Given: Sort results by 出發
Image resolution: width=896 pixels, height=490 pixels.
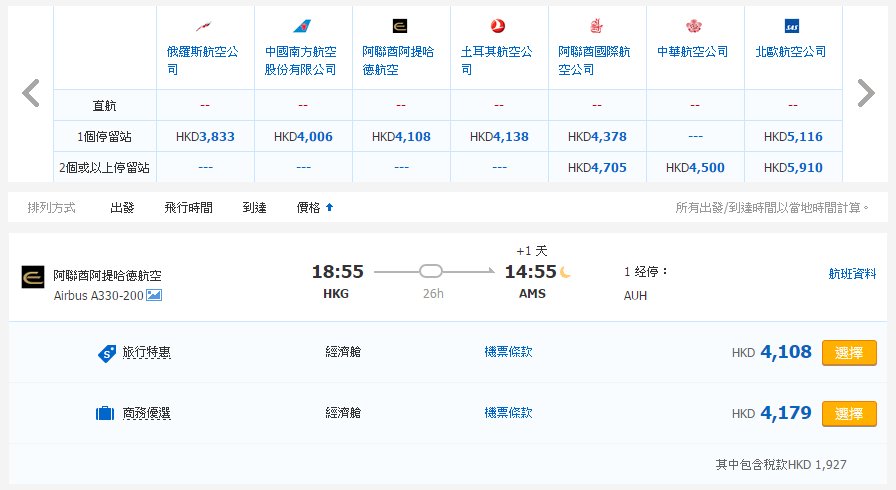Looking at the screenshot, I should tap(122, 208).
